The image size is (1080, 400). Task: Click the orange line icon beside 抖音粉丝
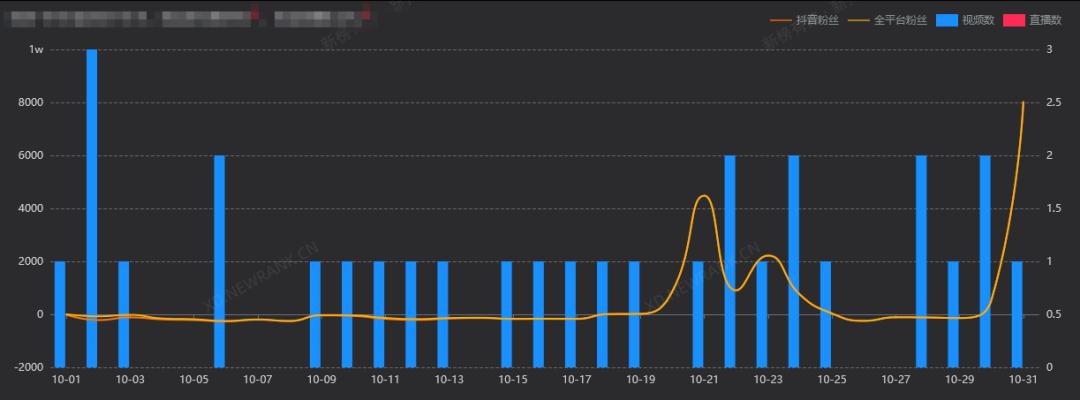point(780,20)
